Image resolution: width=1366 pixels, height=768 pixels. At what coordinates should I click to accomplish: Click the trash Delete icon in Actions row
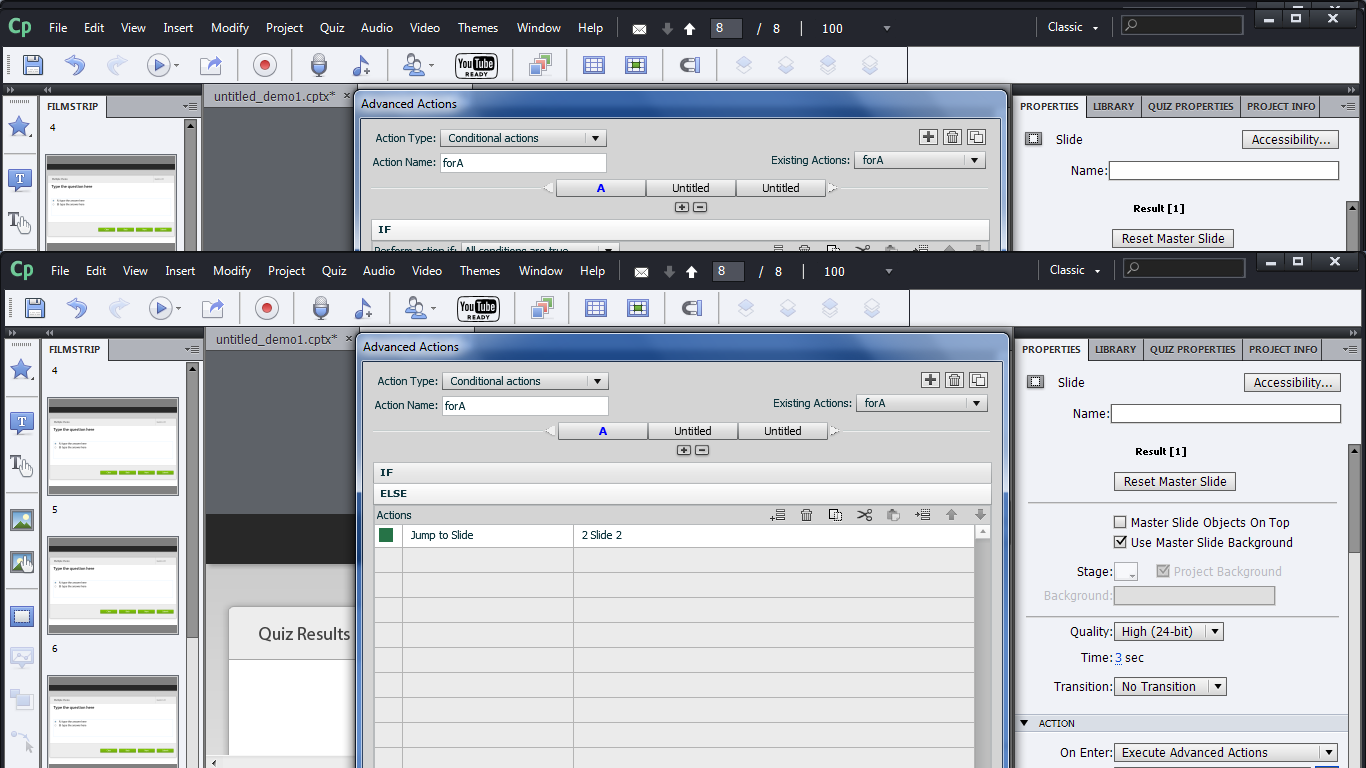(x=807, y=515)
